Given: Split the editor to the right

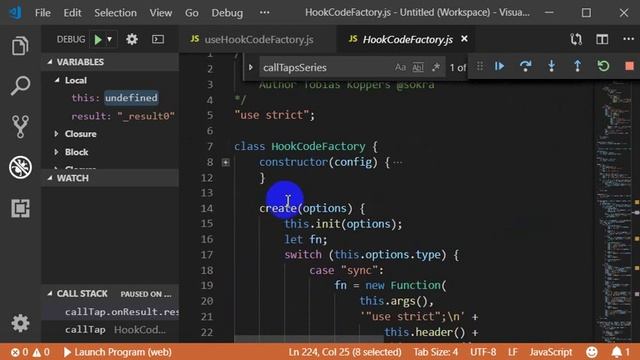Looking at the screenshot, I should (x=602, y=40).
